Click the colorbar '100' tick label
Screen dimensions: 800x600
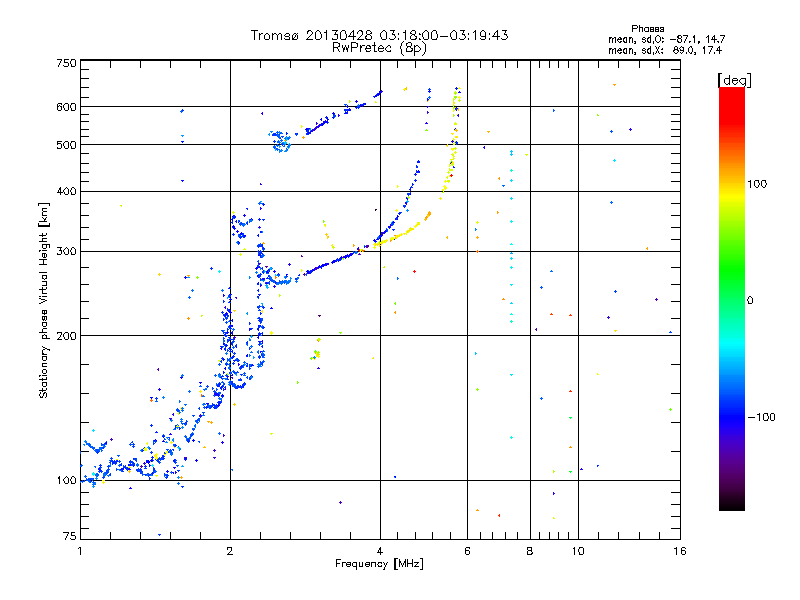pyautogui.click(x=757, y=184)
